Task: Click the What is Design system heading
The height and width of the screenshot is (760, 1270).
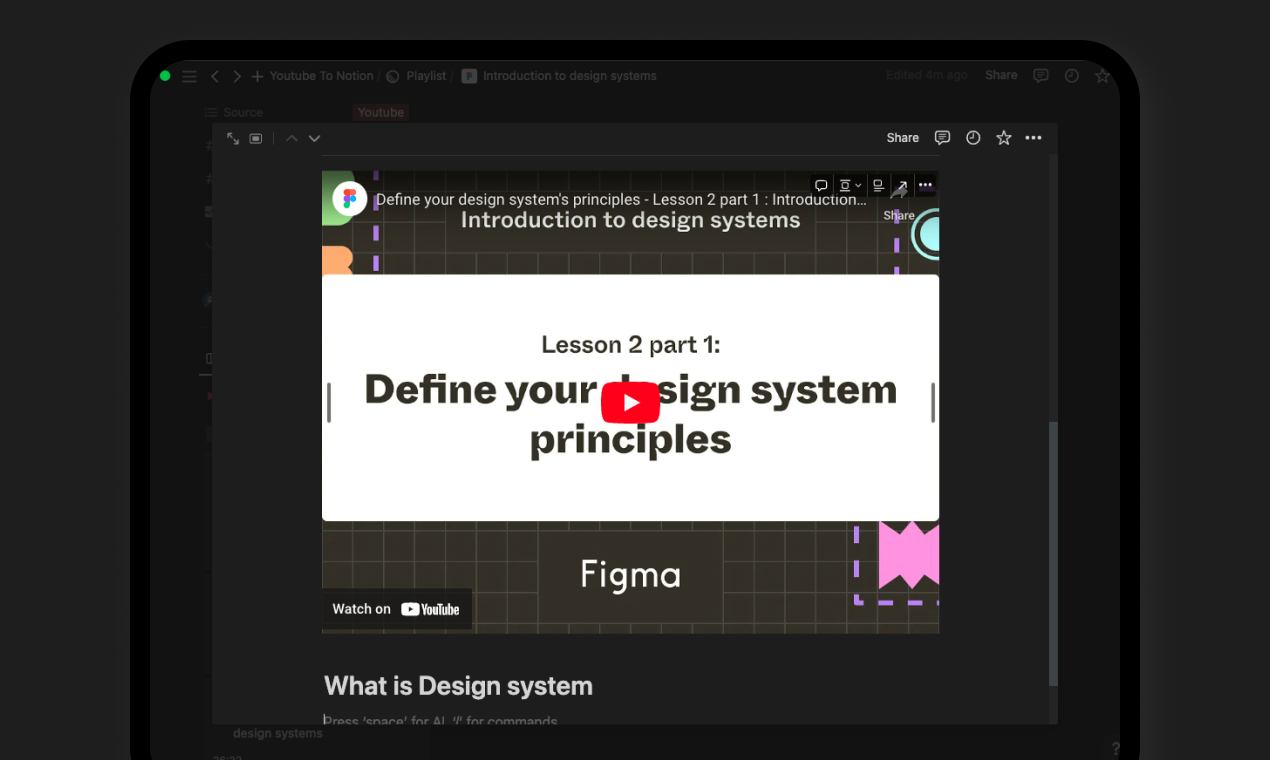Action: coord(458,686)
